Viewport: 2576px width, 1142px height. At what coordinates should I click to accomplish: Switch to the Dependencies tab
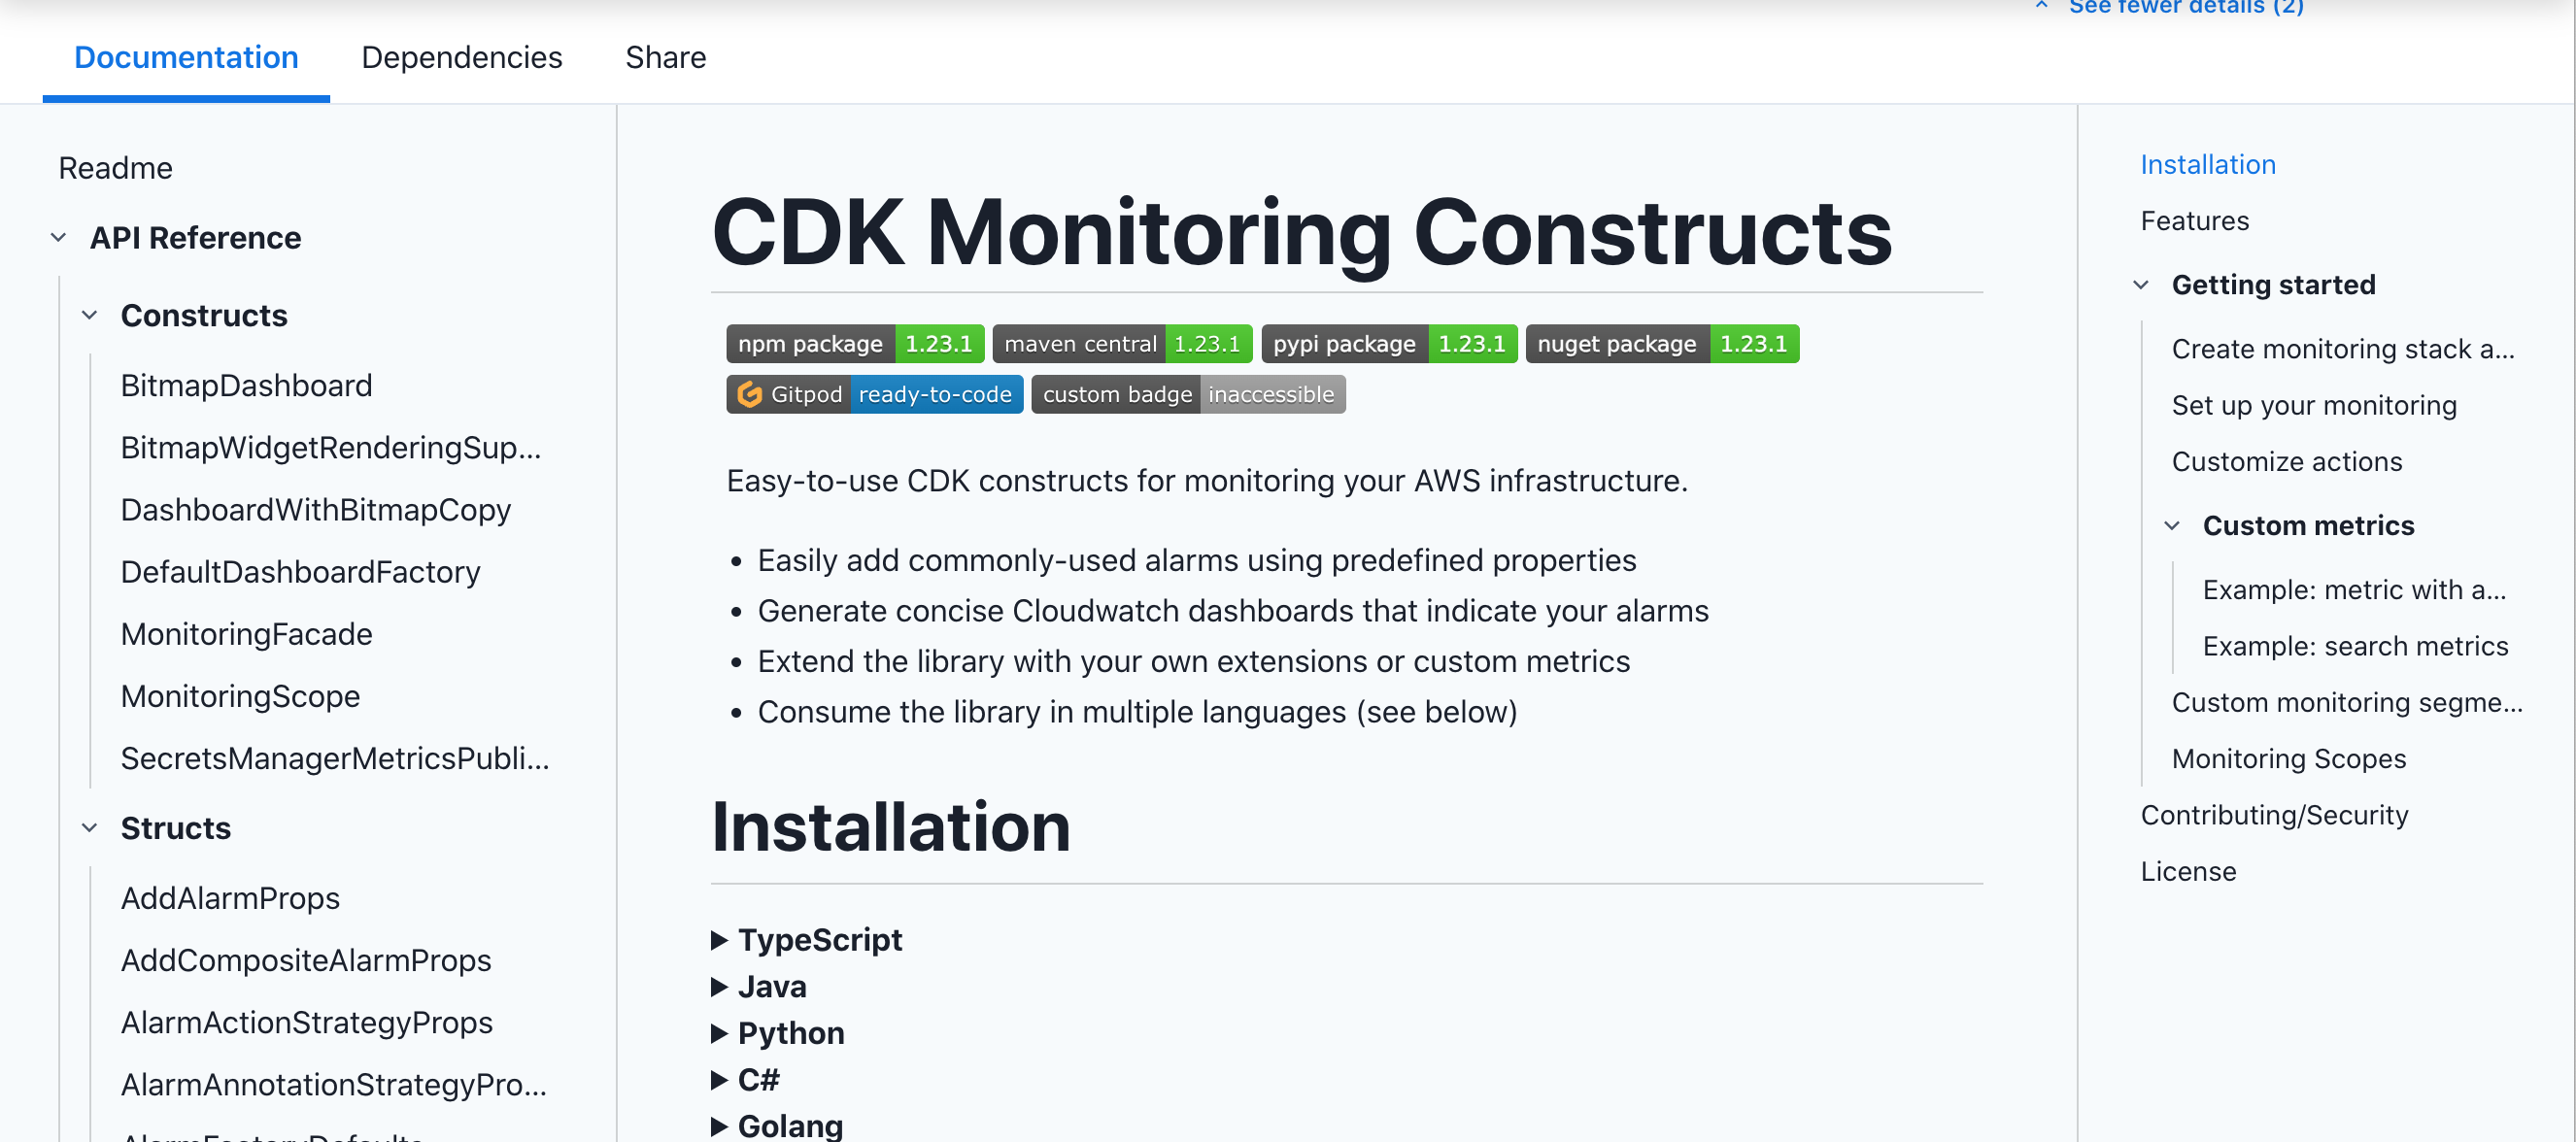coord(461,57)
